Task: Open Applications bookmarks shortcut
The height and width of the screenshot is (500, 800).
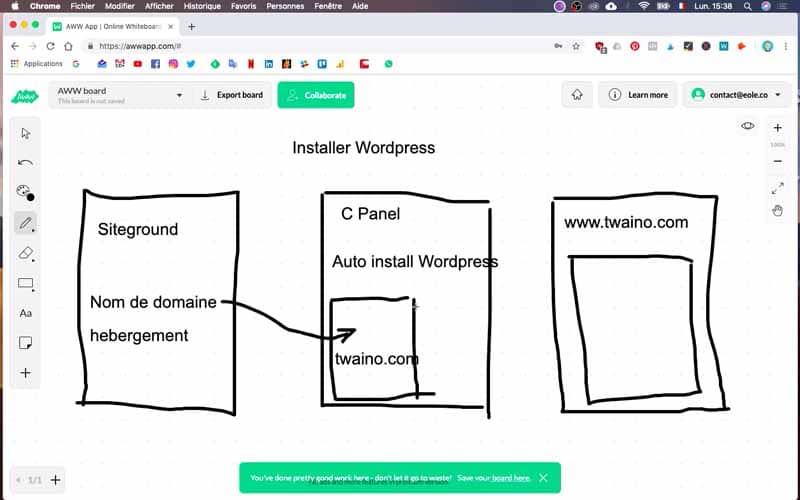Action: point(37,64)
